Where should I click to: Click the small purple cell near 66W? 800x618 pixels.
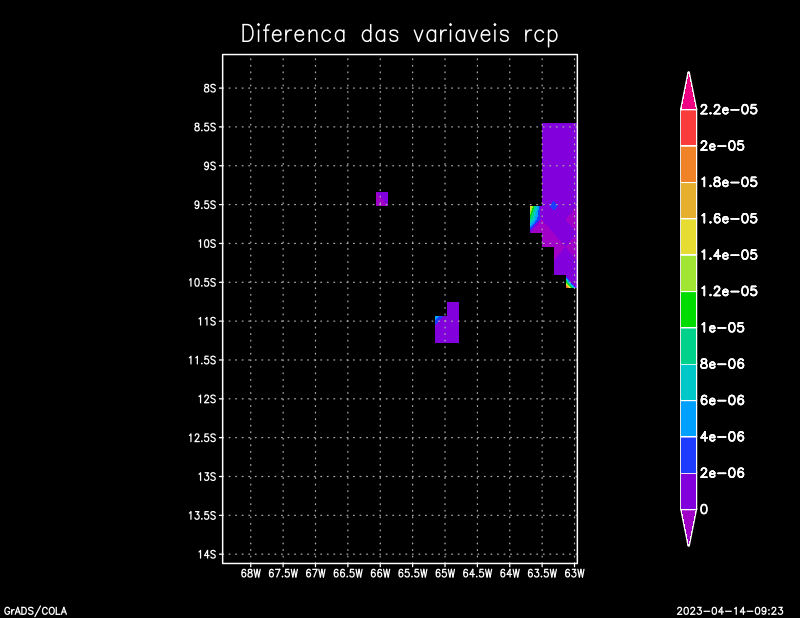tap(382, 198)
